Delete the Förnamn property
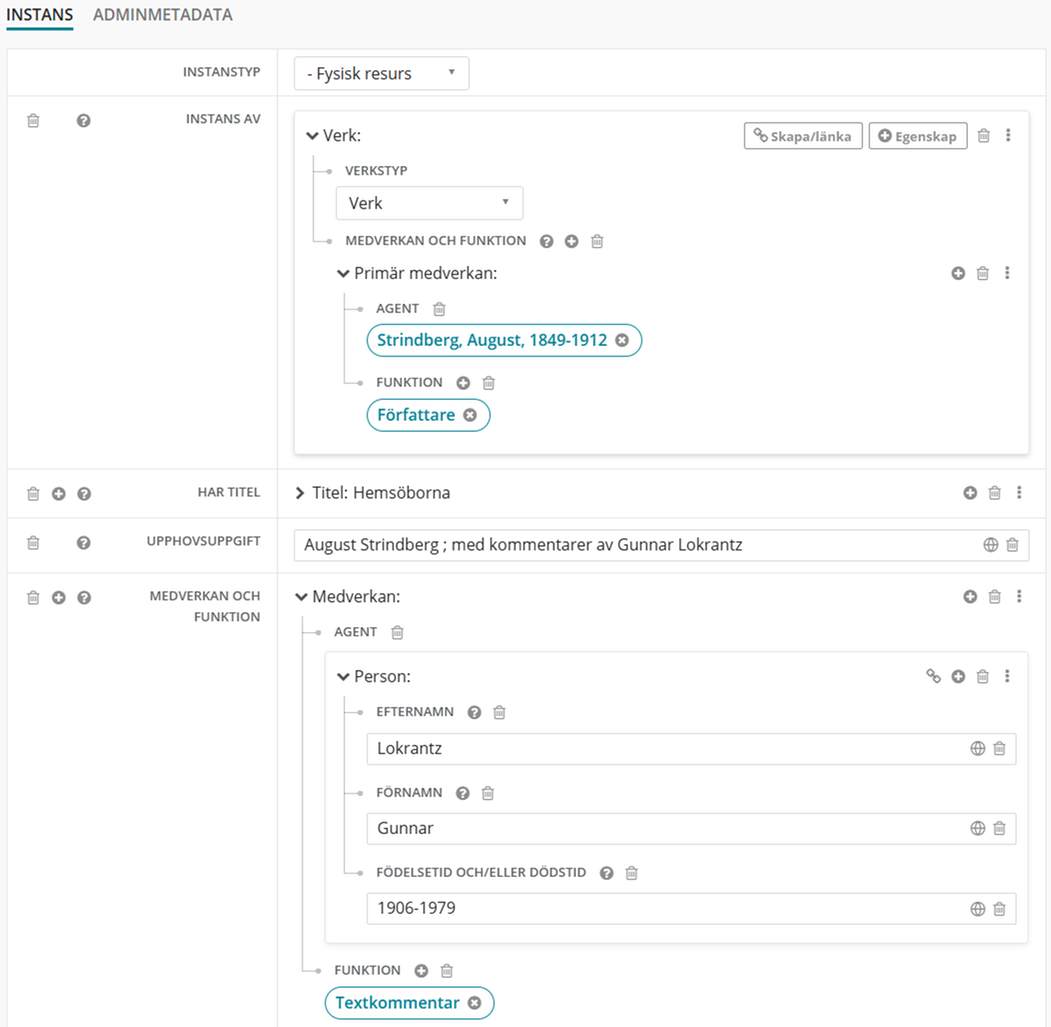Screen dimensions: 1051x1027 [x=488, y=794]
